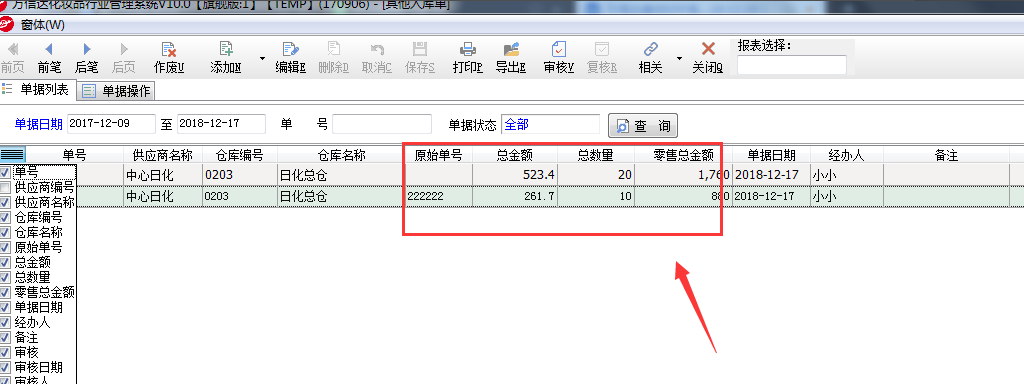Expand the dropdown arrow beside 添加
1024x384 pixels.
click(x=263, y=58)
